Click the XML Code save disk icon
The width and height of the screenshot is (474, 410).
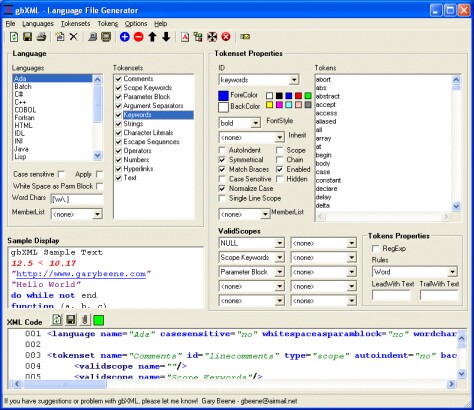click(x=71, y=320)
